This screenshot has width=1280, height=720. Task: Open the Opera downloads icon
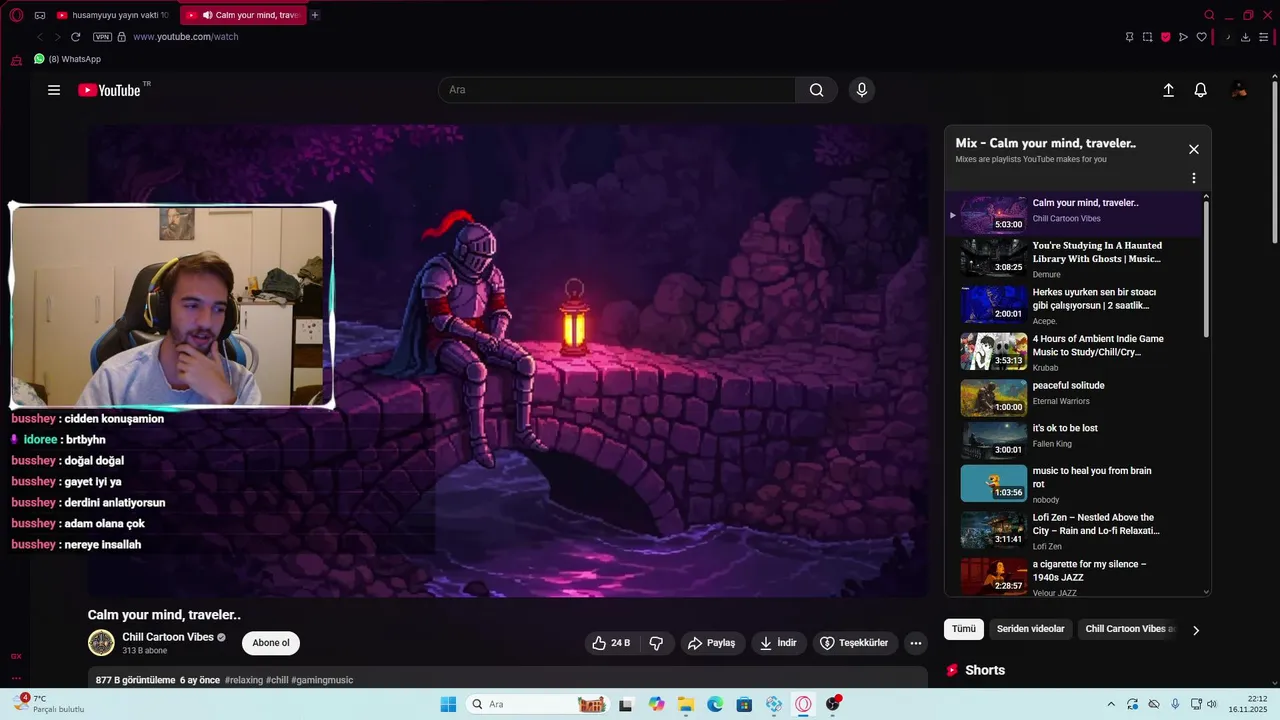1245,37
